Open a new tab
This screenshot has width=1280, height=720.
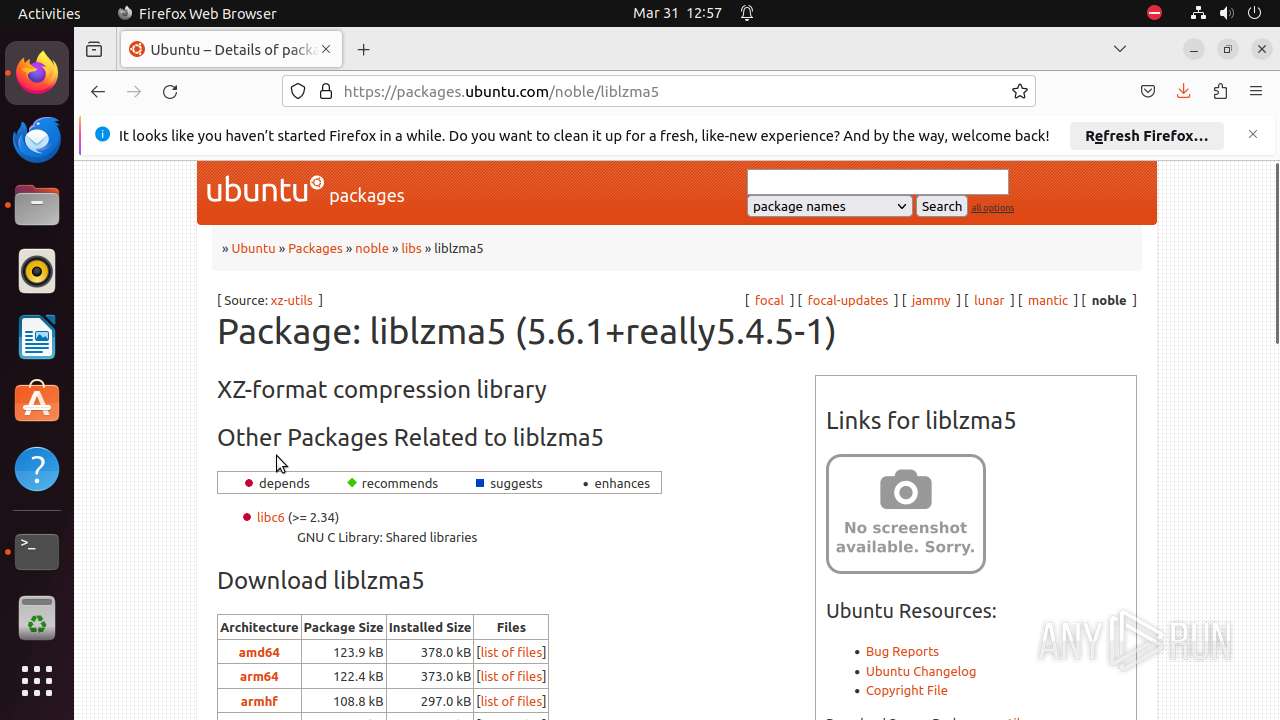(364, 49)
